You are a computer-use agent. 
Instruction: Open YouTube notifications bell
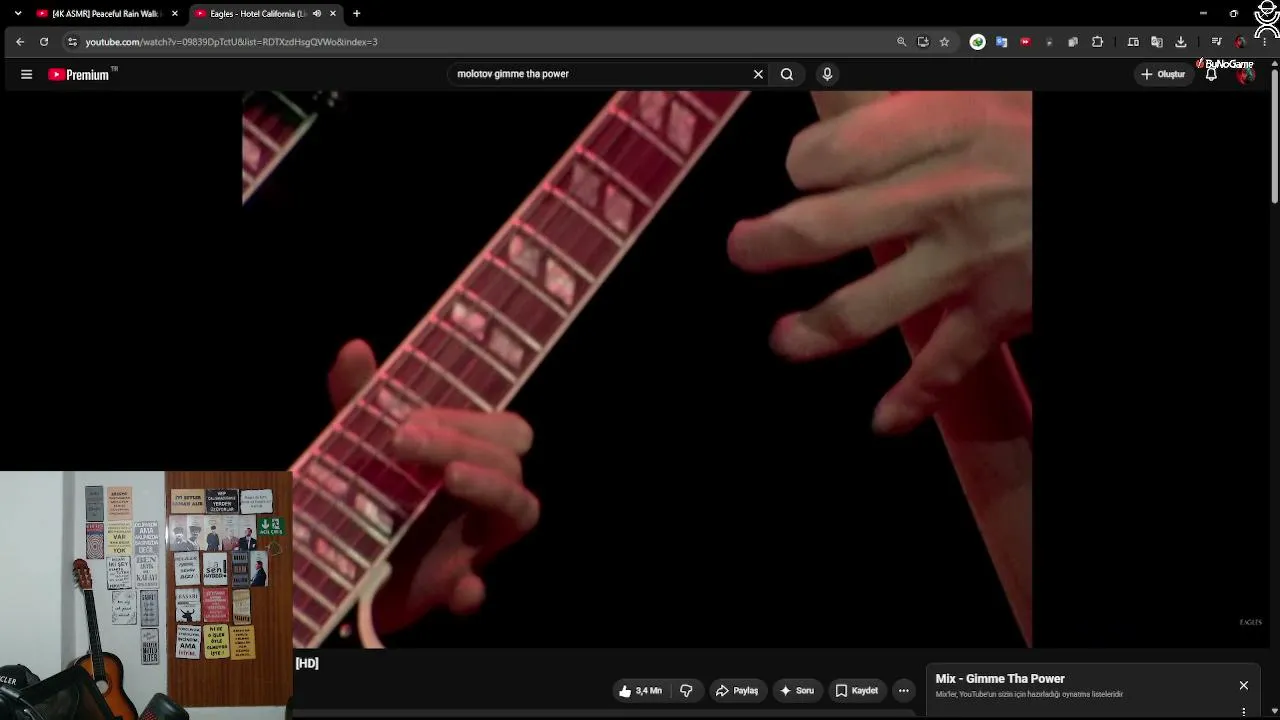coord(1211,74)
